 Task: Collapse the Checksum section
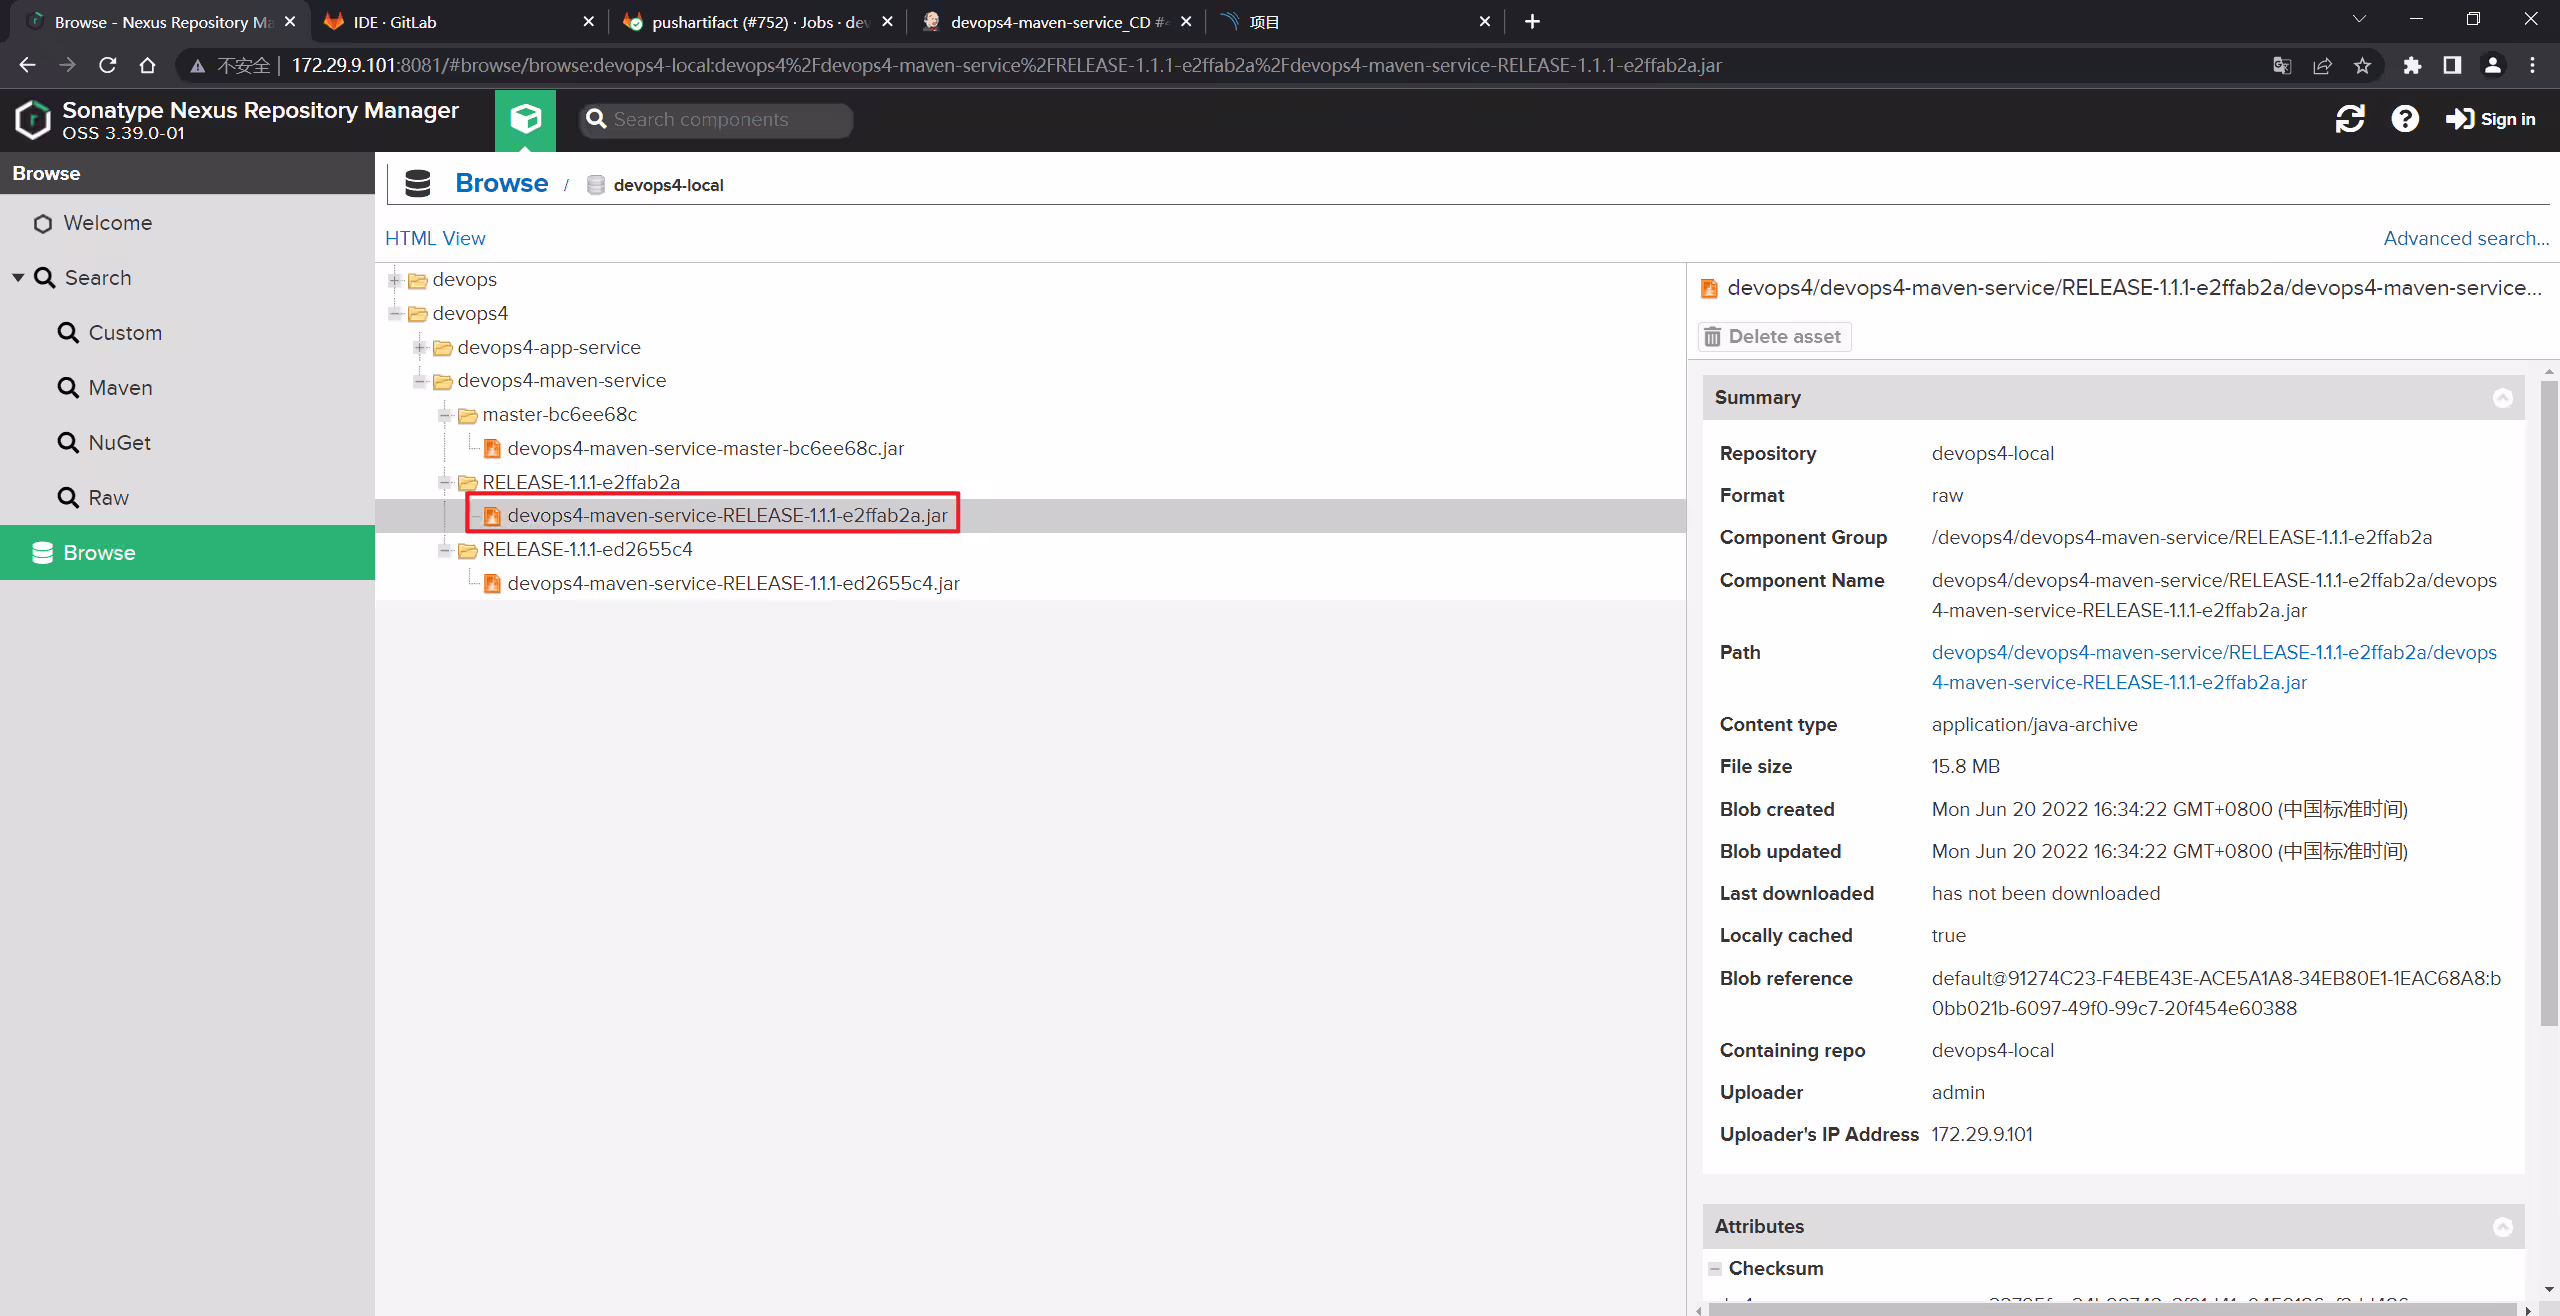point(1715,1268)
